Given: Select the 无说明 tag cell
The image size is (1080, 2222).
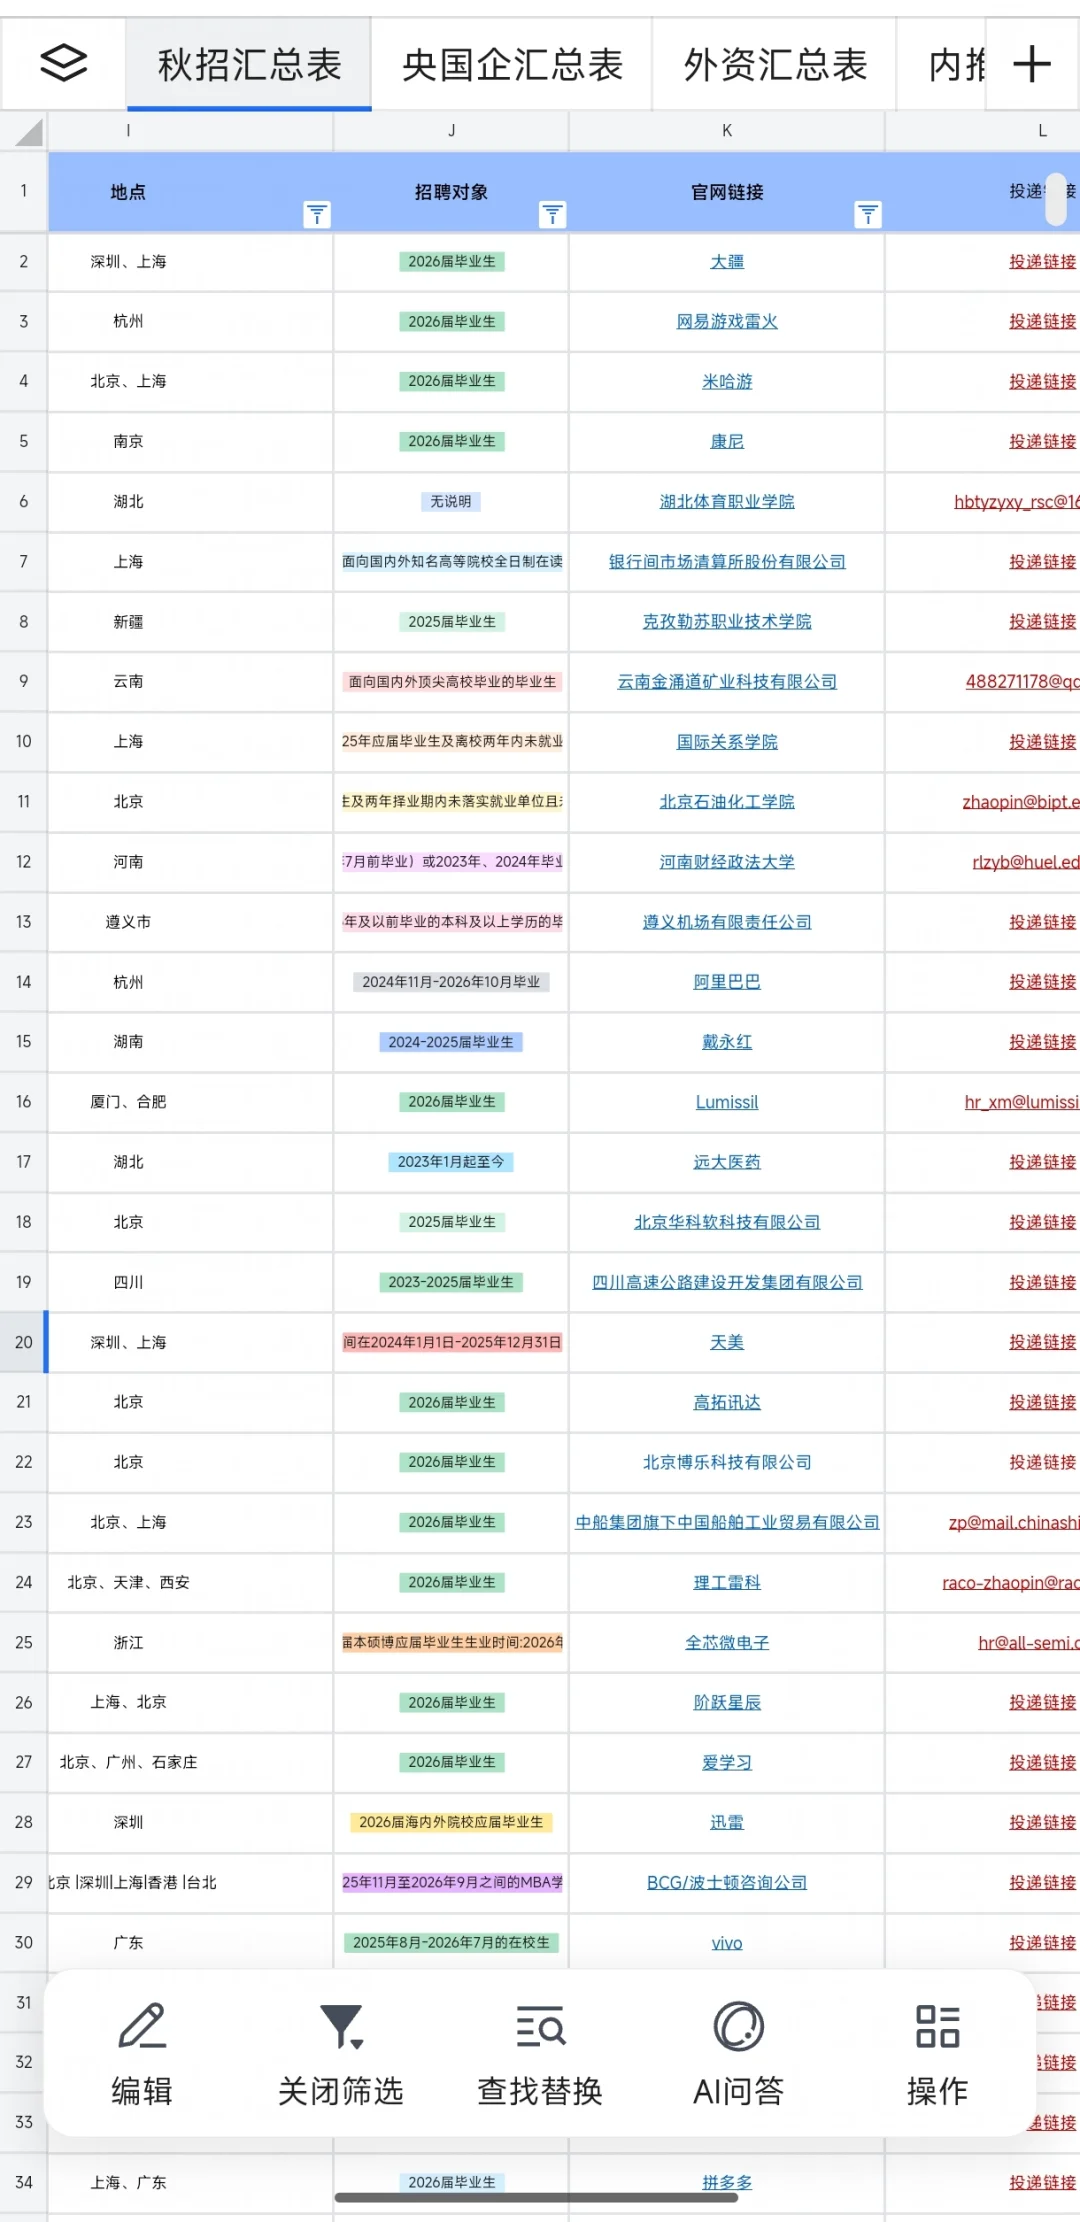Looking at the screenshot, I should tap(451, 502).
